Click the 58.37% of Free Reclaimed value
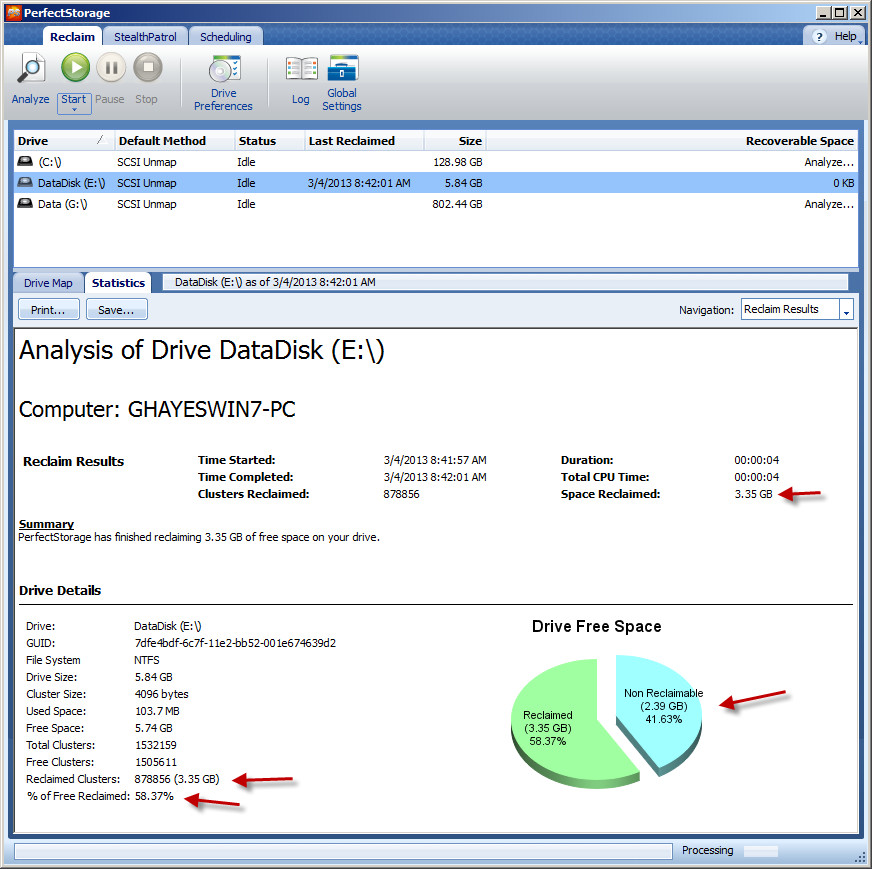 point(154,796)
